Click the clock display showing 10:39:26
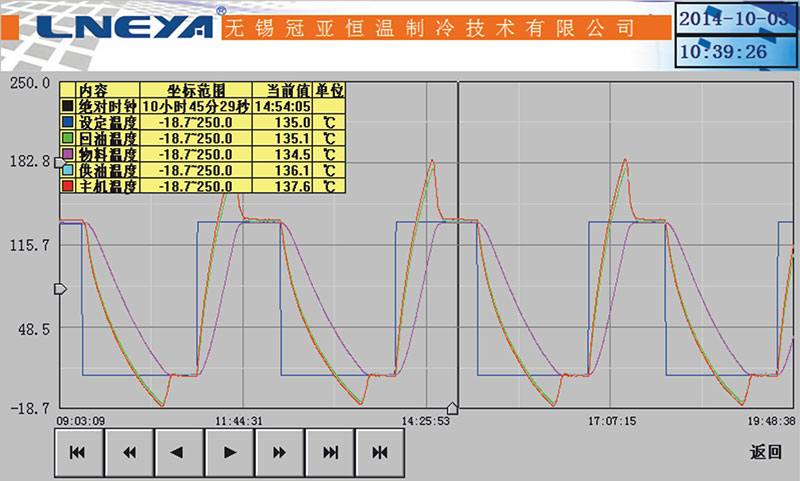 [x=737, y=51]
